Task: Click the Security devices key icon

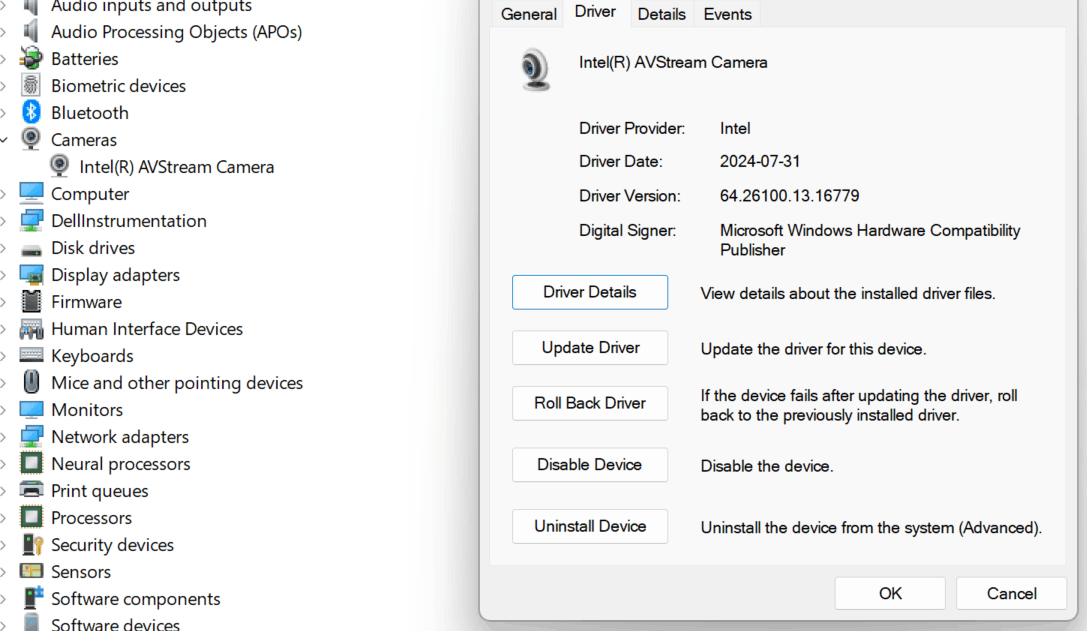Action: pyautogui.click(x=33, y=544)
